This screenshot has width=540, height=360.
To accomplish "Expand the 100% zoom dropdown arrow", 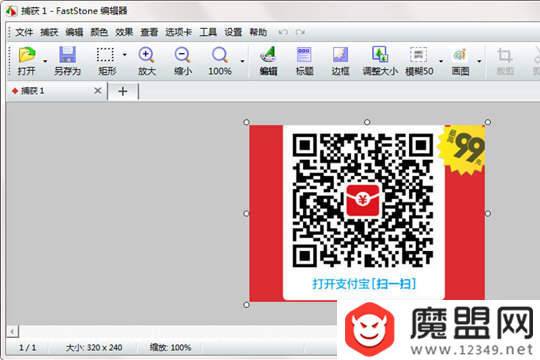I will coord(242,61).
